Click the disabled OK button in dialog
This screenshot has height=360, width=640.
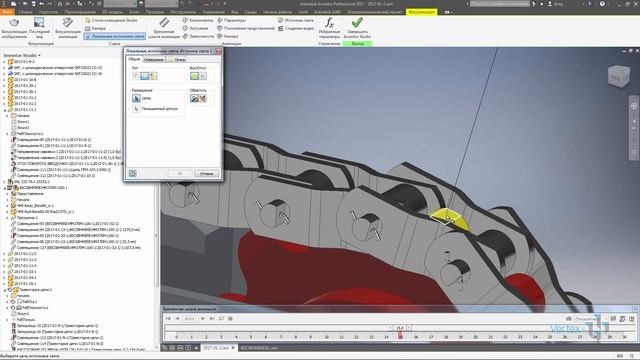[180, 173]
